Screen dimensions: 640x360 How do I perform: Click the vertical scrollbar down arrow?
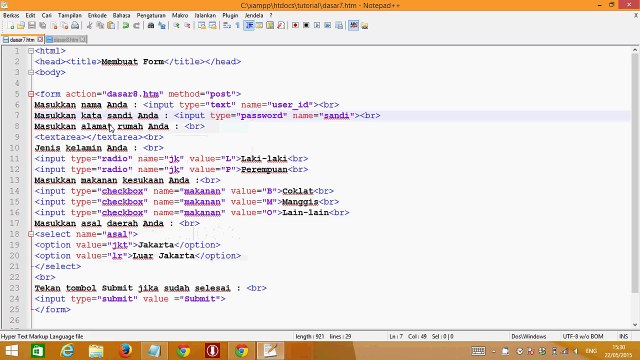pyautogui.click(x=635, y=325)
